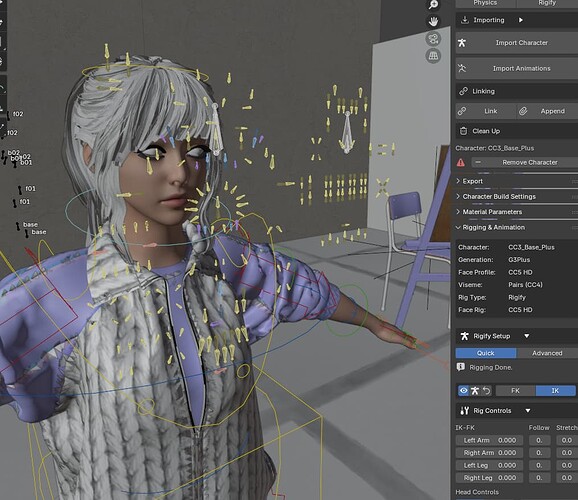Click the Right Leg stretch value field
Image resolution: width=578 pixels, height=500 pixels.
[x=566, y=478]
